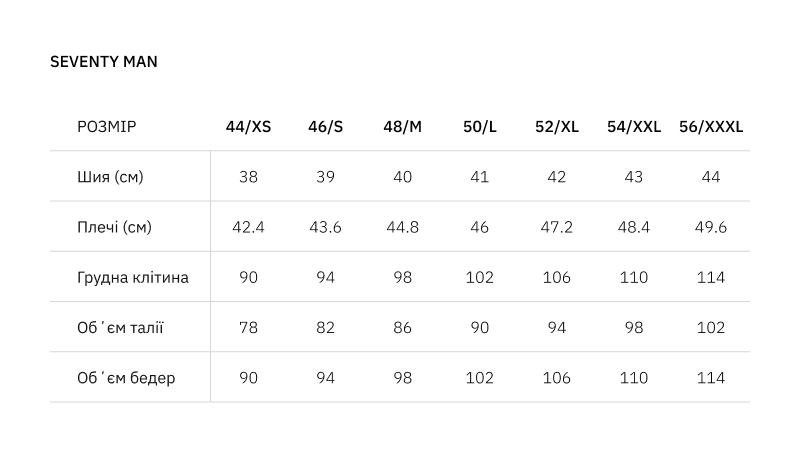Viewport: 800px width, 453px height.
Task: Click the Грудна клітина row label
Action: [x=133, y=278]
